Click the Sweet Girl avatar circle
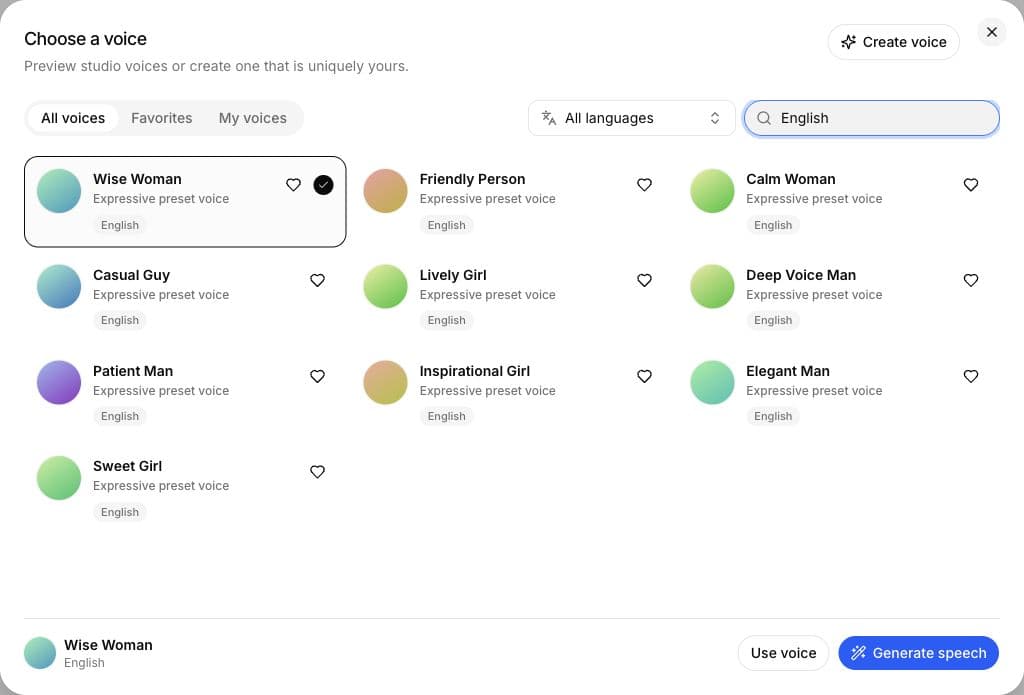The height and width of the screenshot is (695, 1024). (59, 477)
